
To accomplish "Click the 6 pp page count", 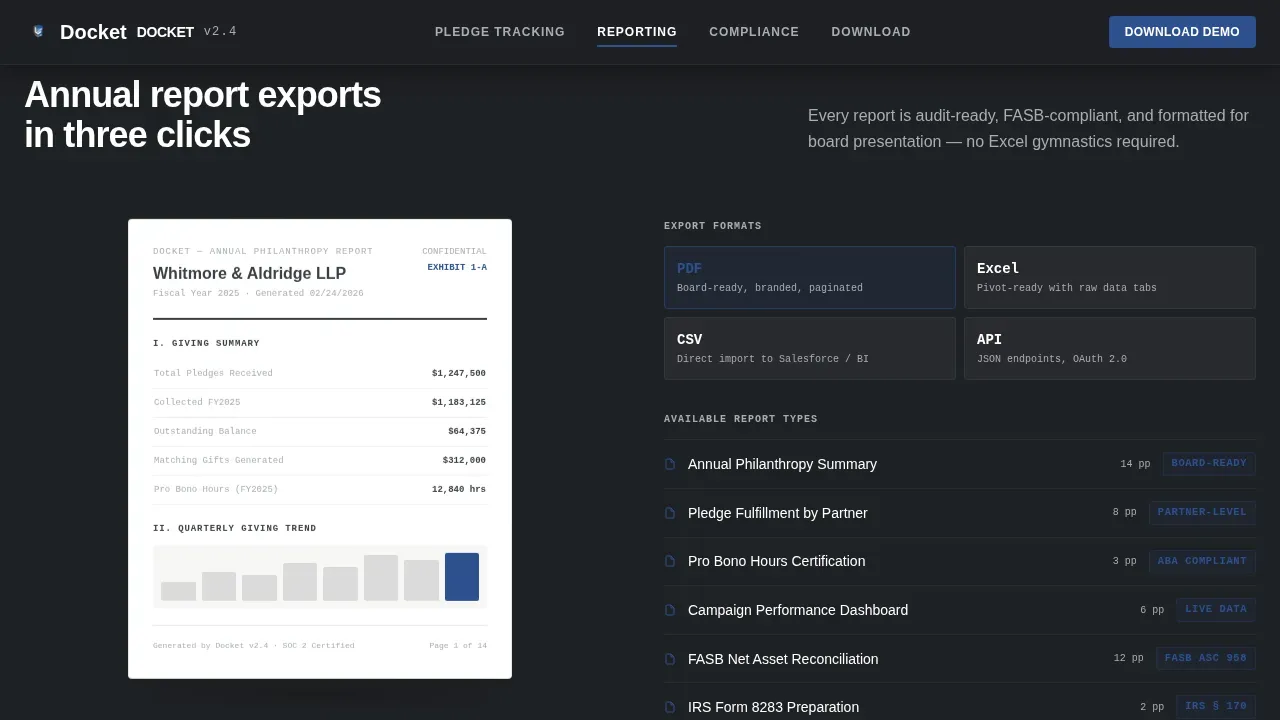I will click(x=1152, y=610).
